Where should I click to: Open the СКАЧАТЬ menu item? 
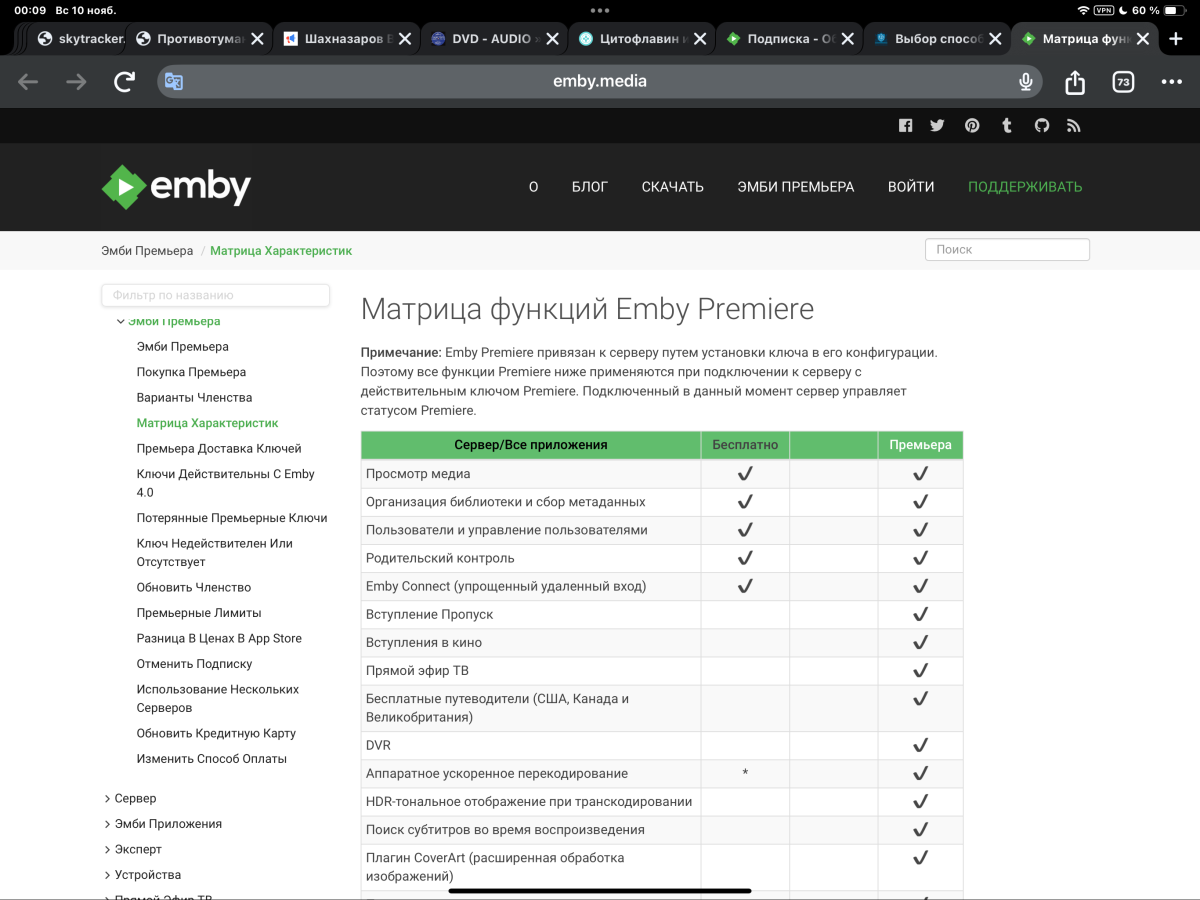pos(672,187)
